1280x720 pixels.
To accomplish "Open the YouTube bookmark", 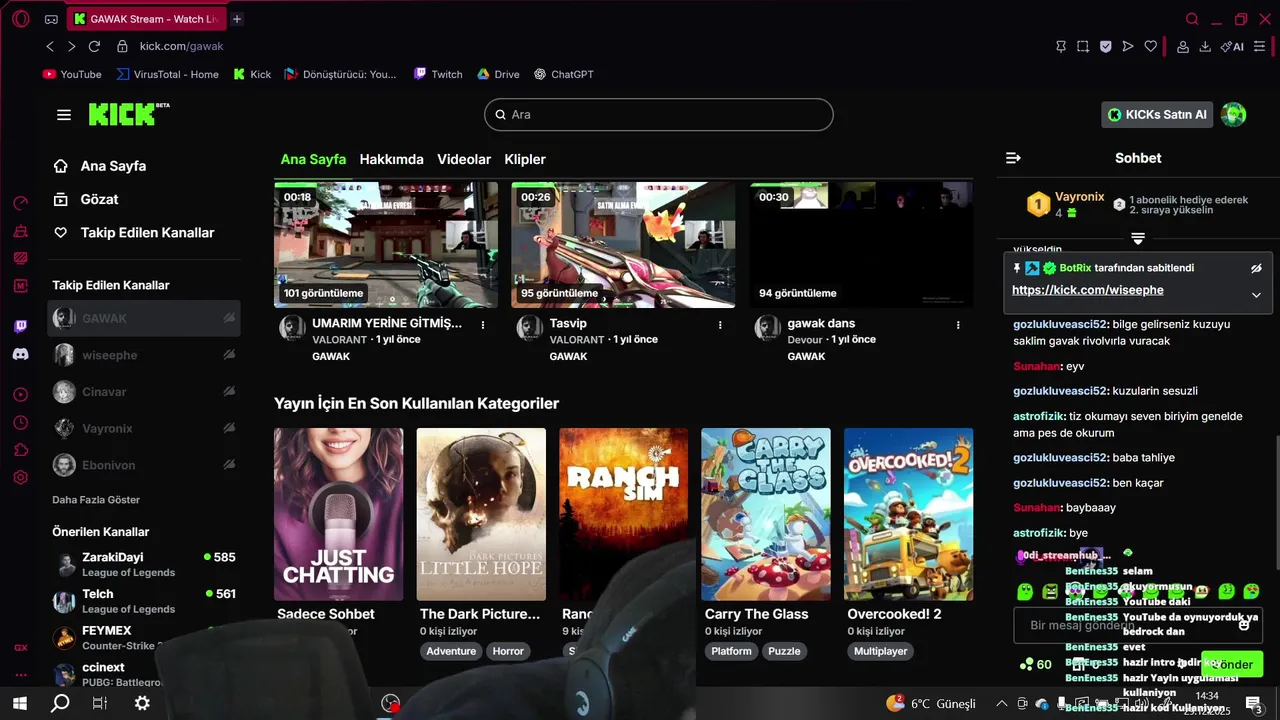I will (72, 74).
